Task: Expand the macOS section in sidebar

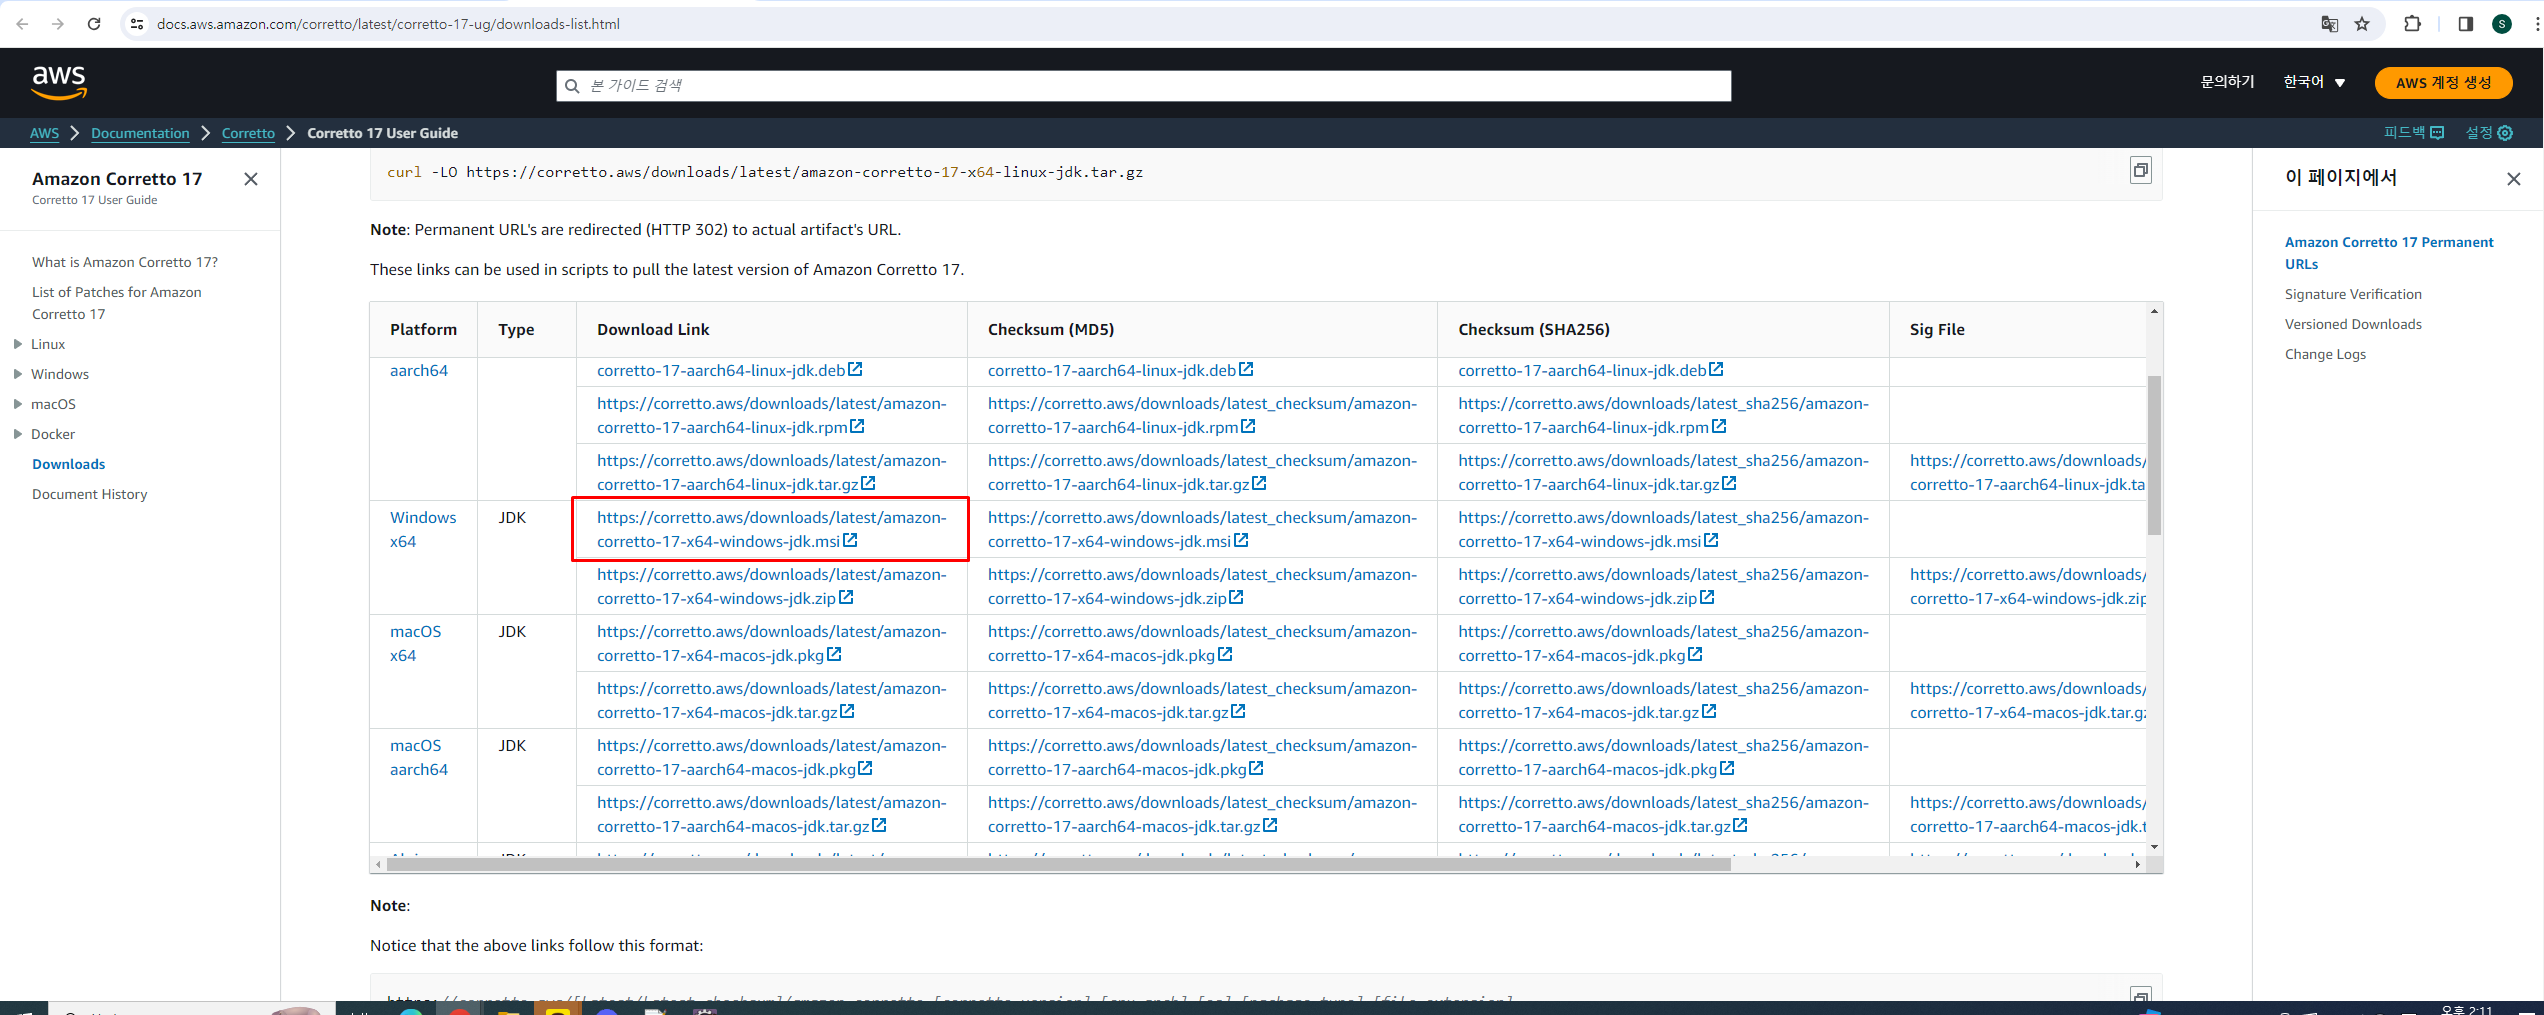Action: coord(18,404)
